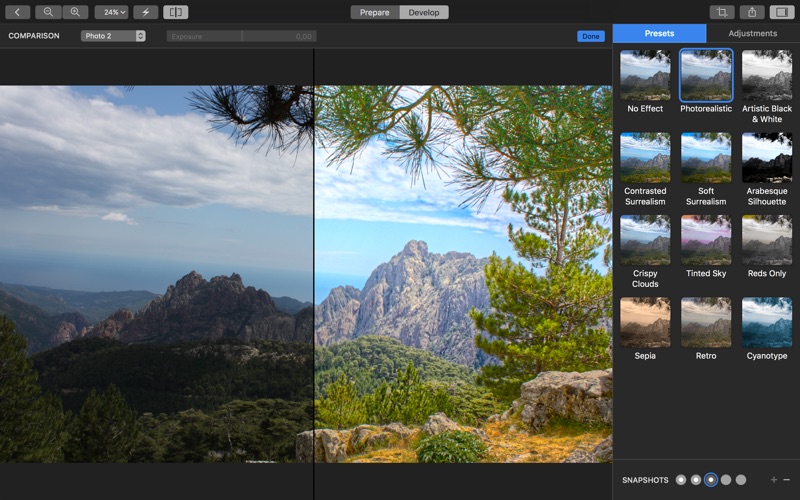Switch to the Develop mode

424,12
